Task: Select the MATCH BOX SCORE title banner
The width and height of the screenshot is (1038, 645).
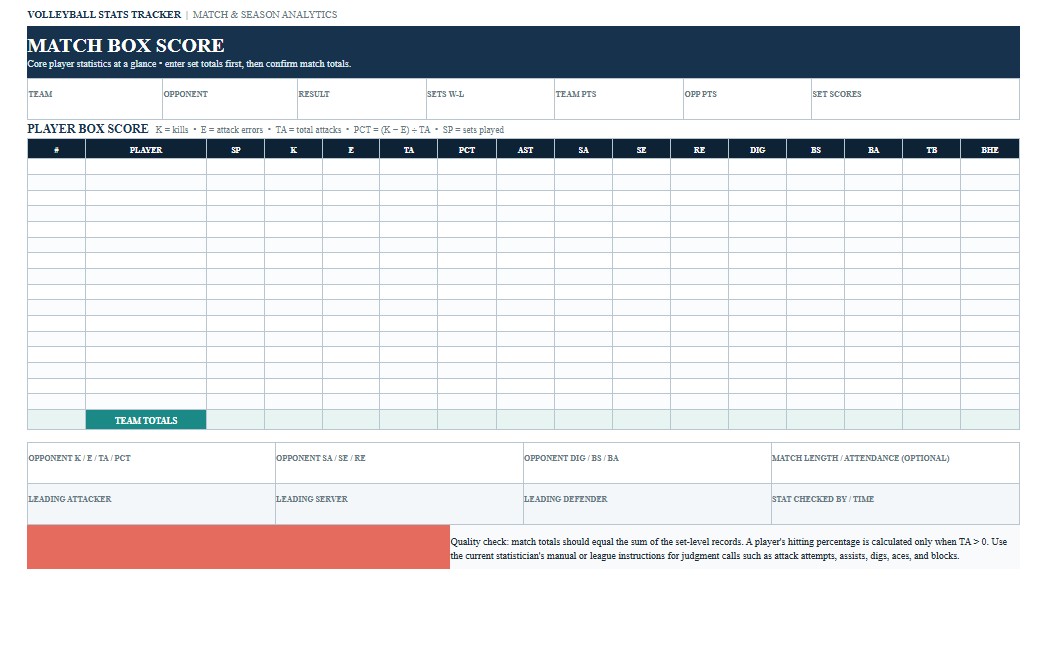Action: 523,52
